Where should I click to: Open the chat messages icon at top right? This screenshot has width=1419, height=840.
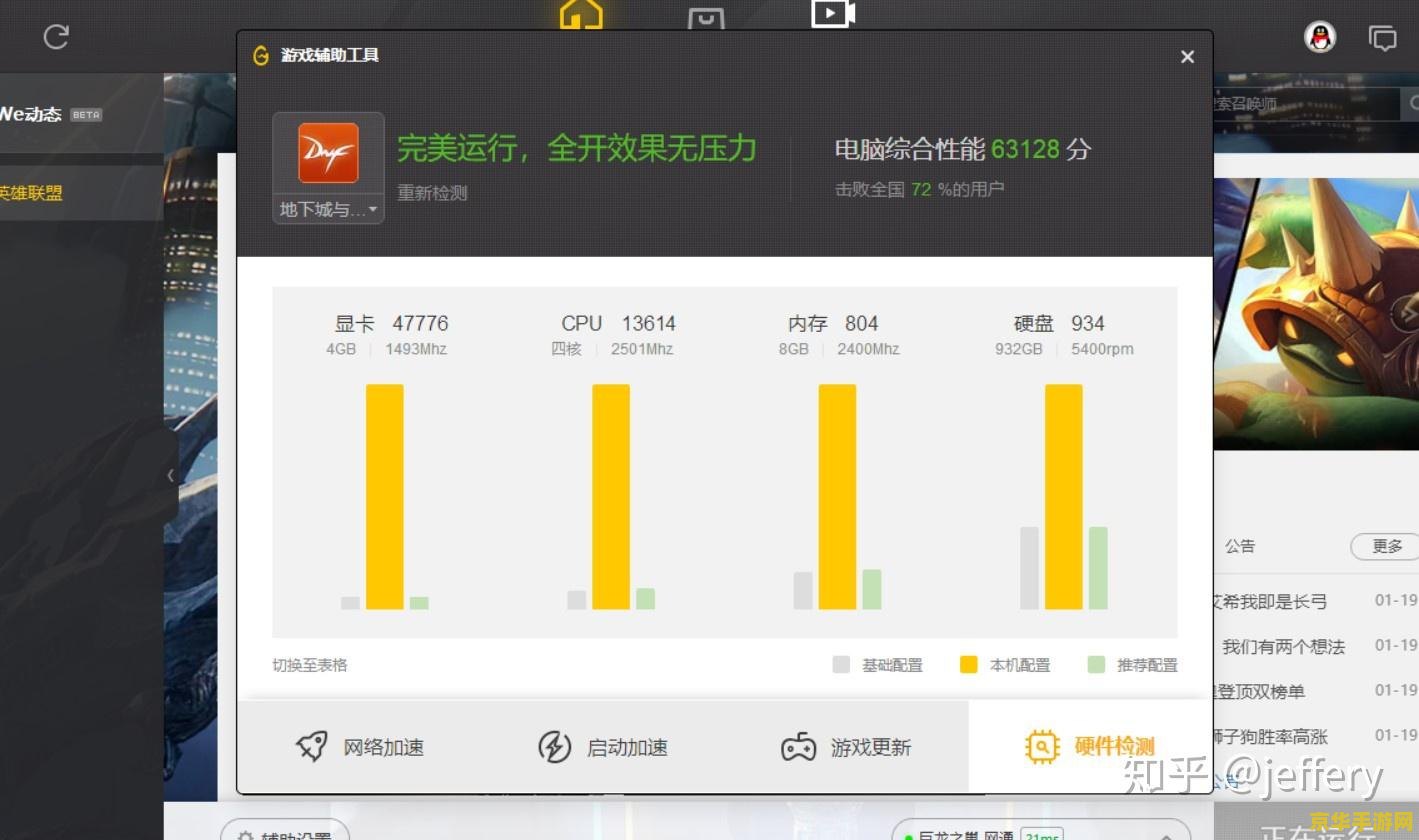pos(1383,38)
